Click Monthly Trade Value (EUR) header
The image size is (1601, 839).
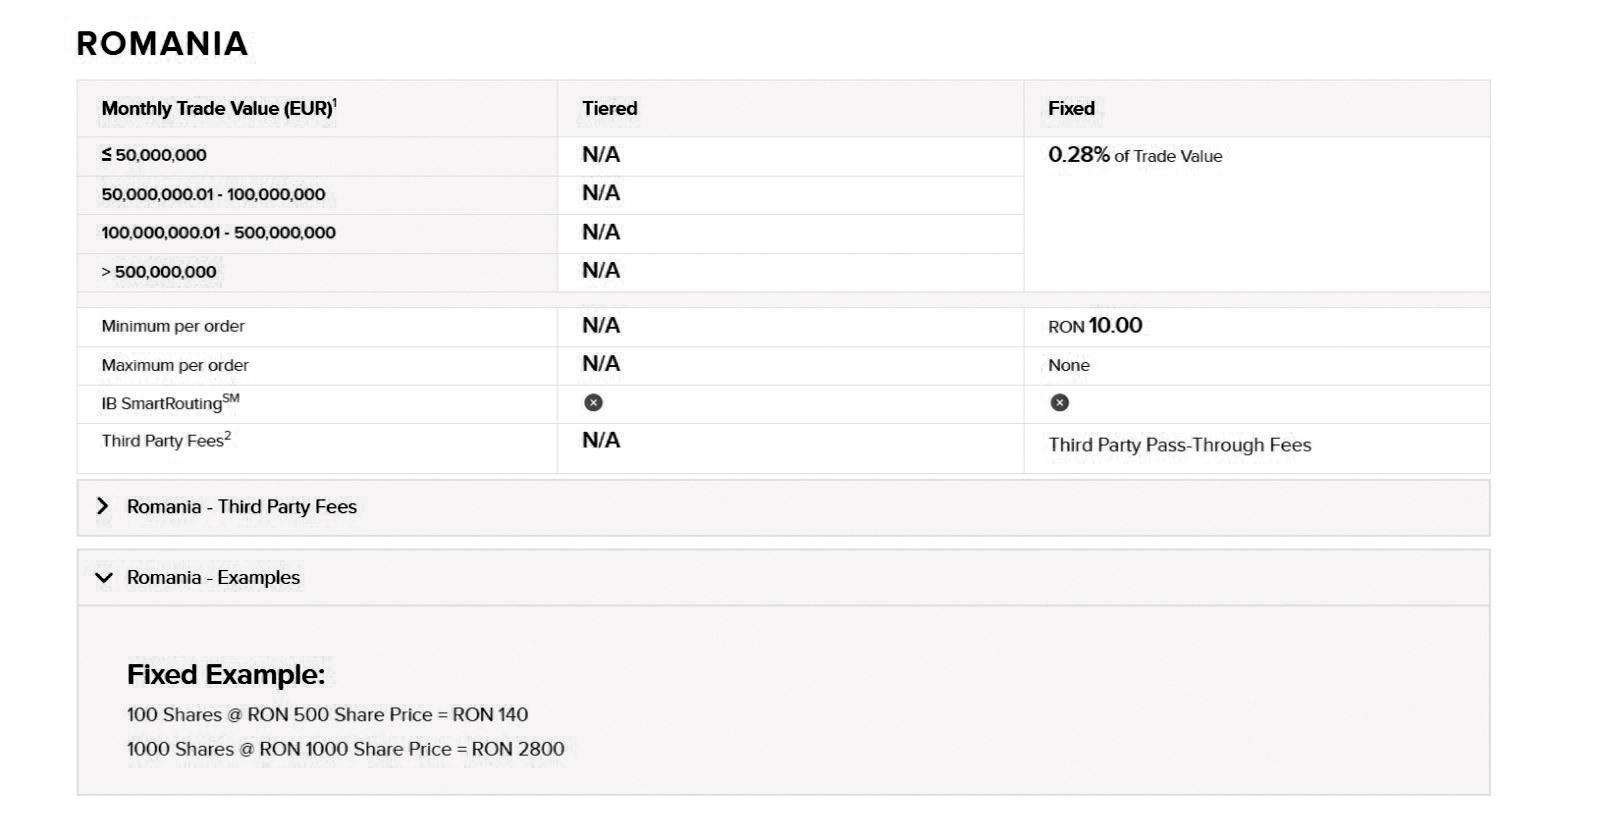click(219, 108)
